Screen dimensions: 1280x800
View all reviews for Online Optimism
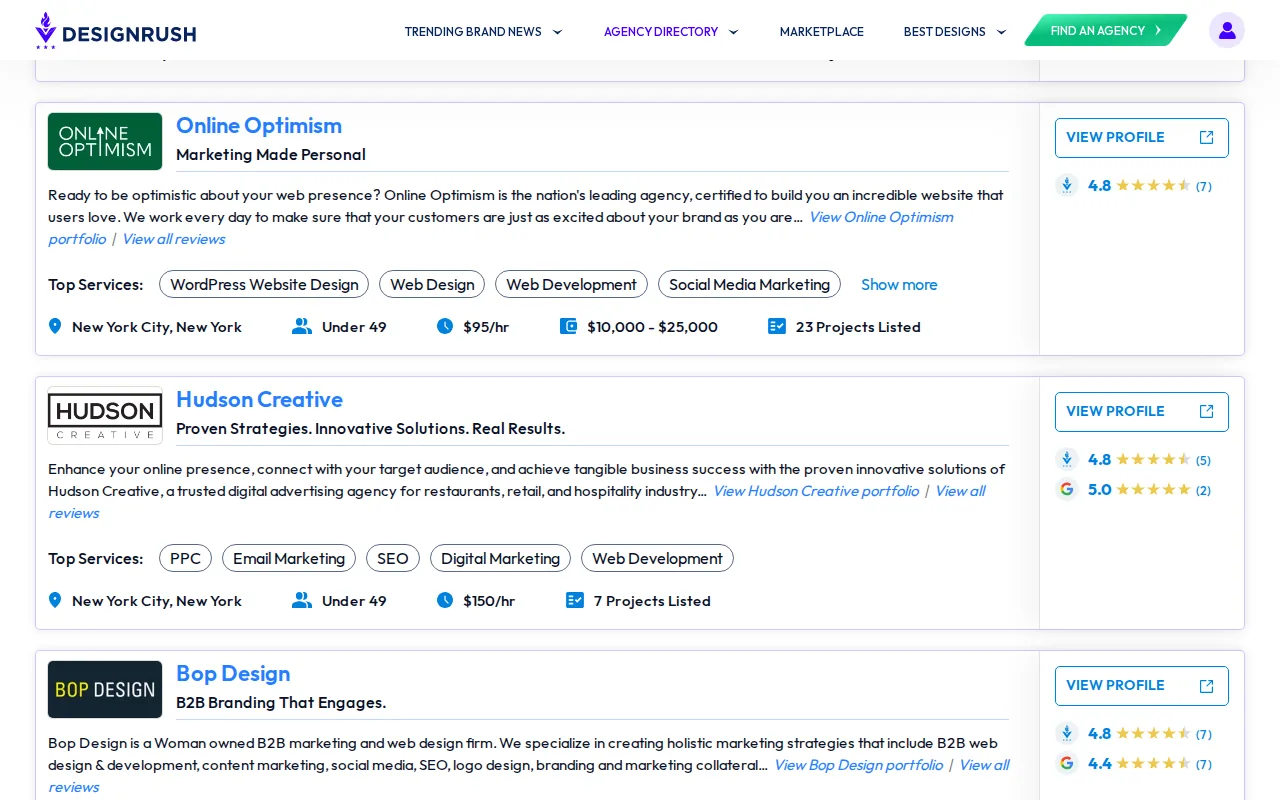pyautogui.click(x=174, y=239)
